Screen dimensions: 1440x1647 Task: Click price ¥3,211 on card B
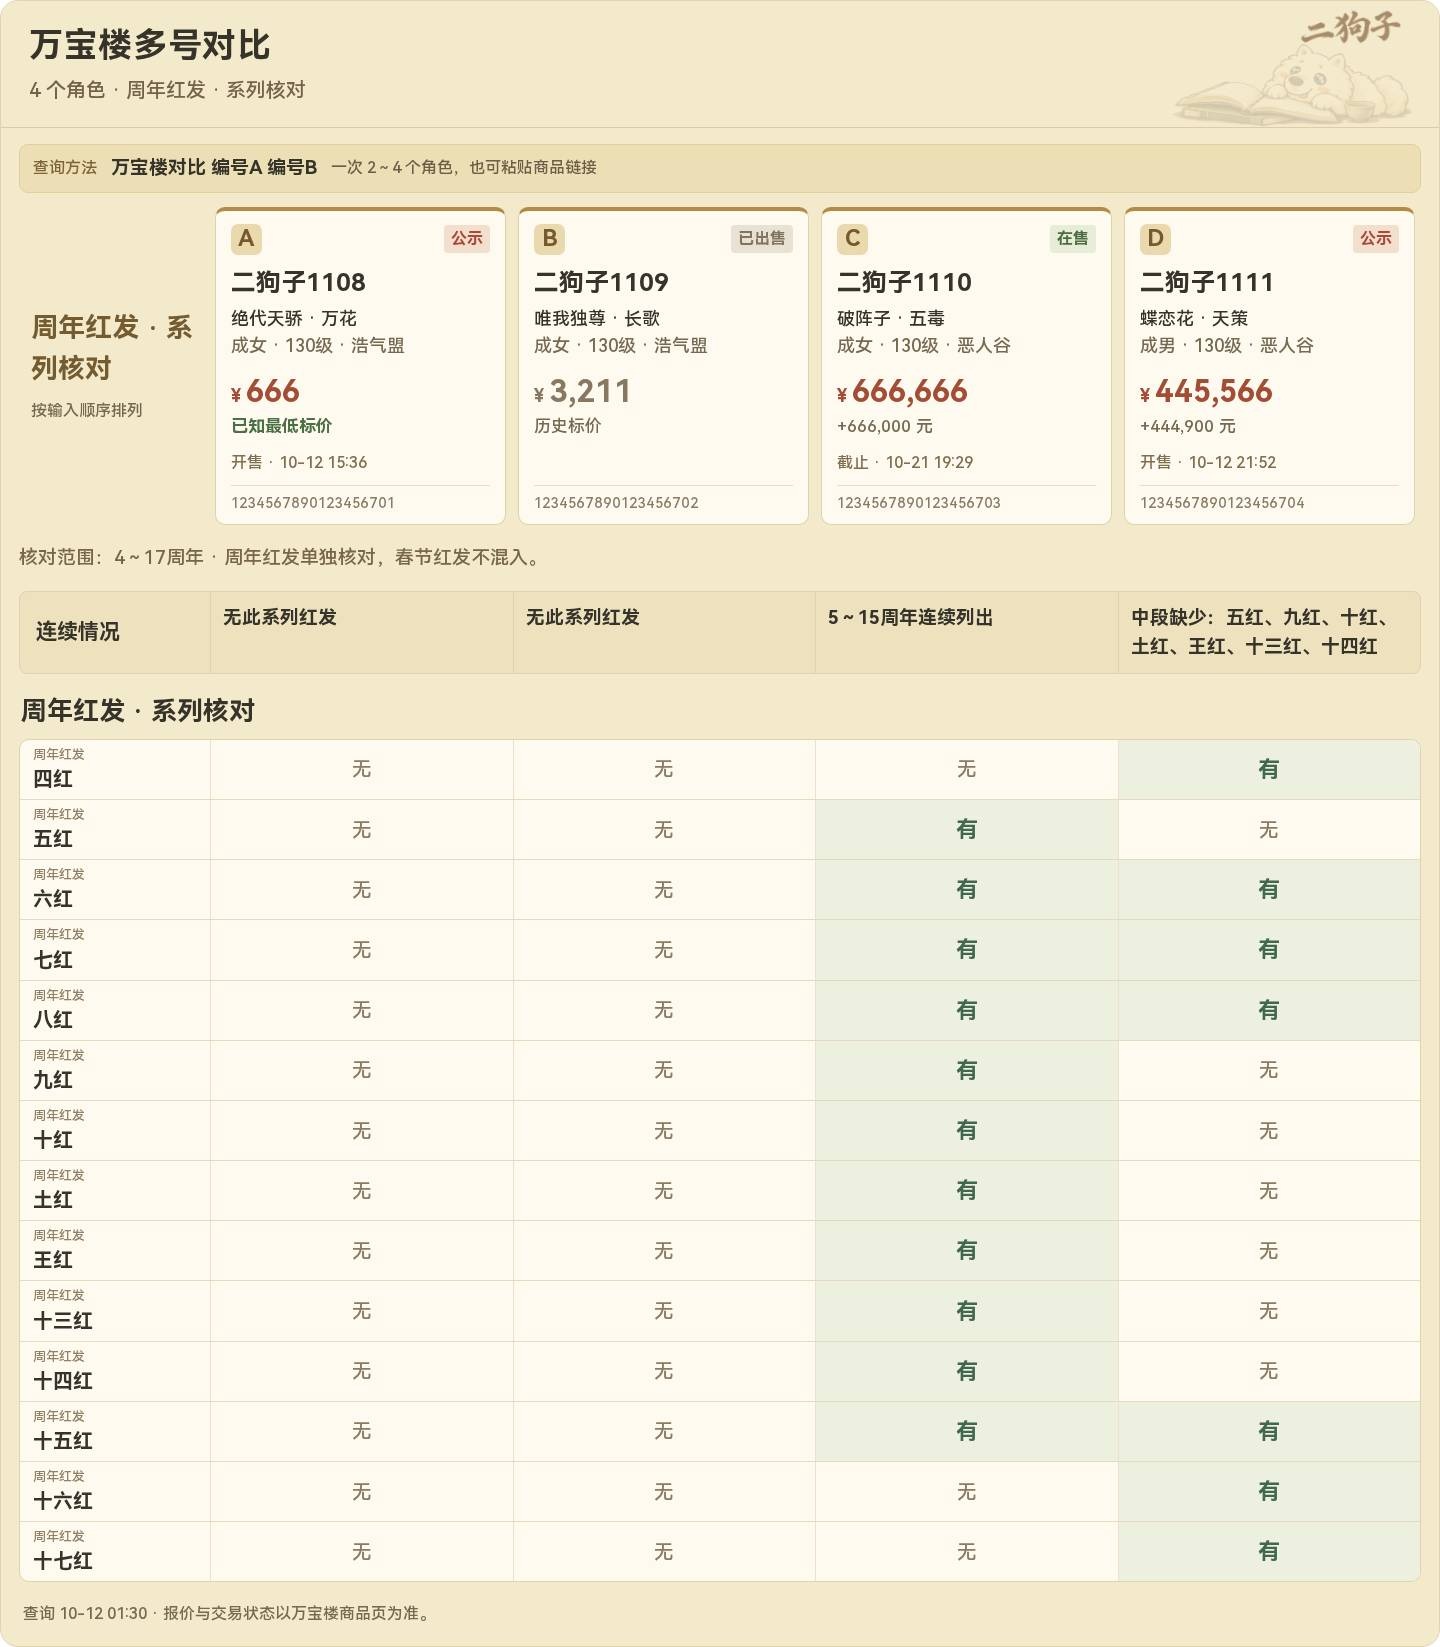(582, 391)
